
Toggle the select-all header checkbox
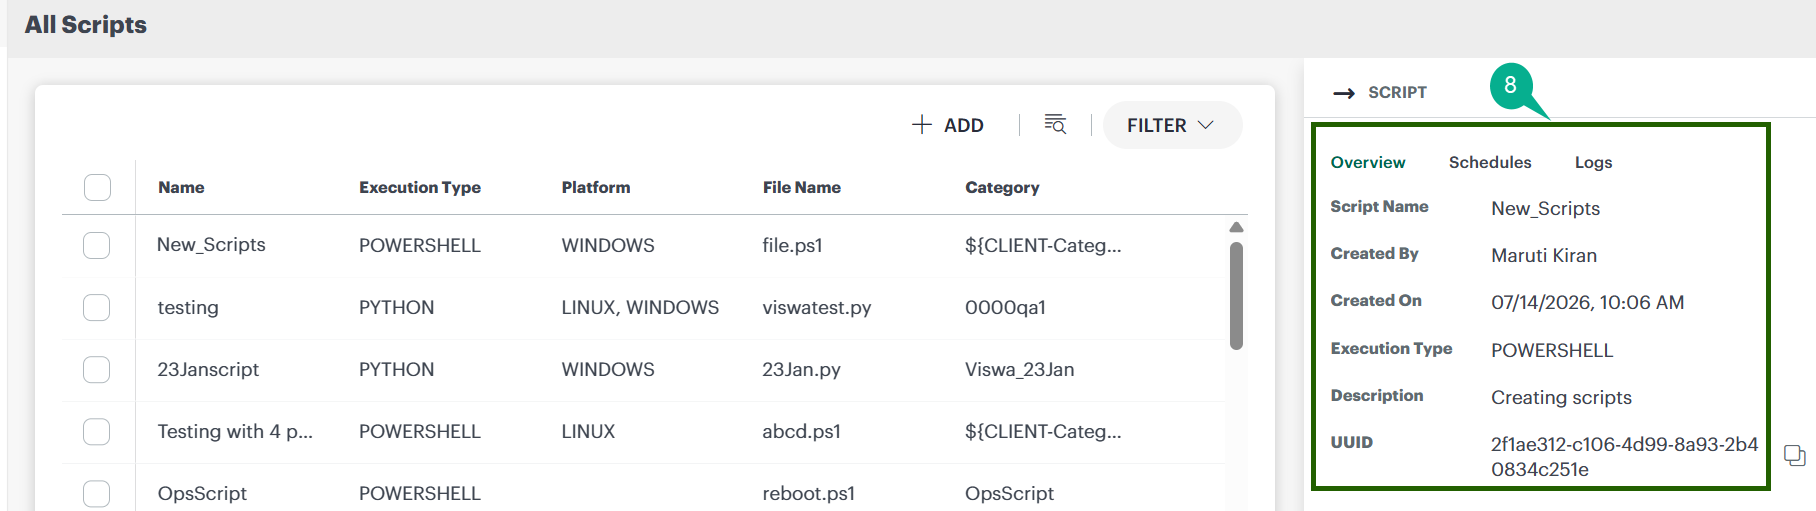[97, 187]
